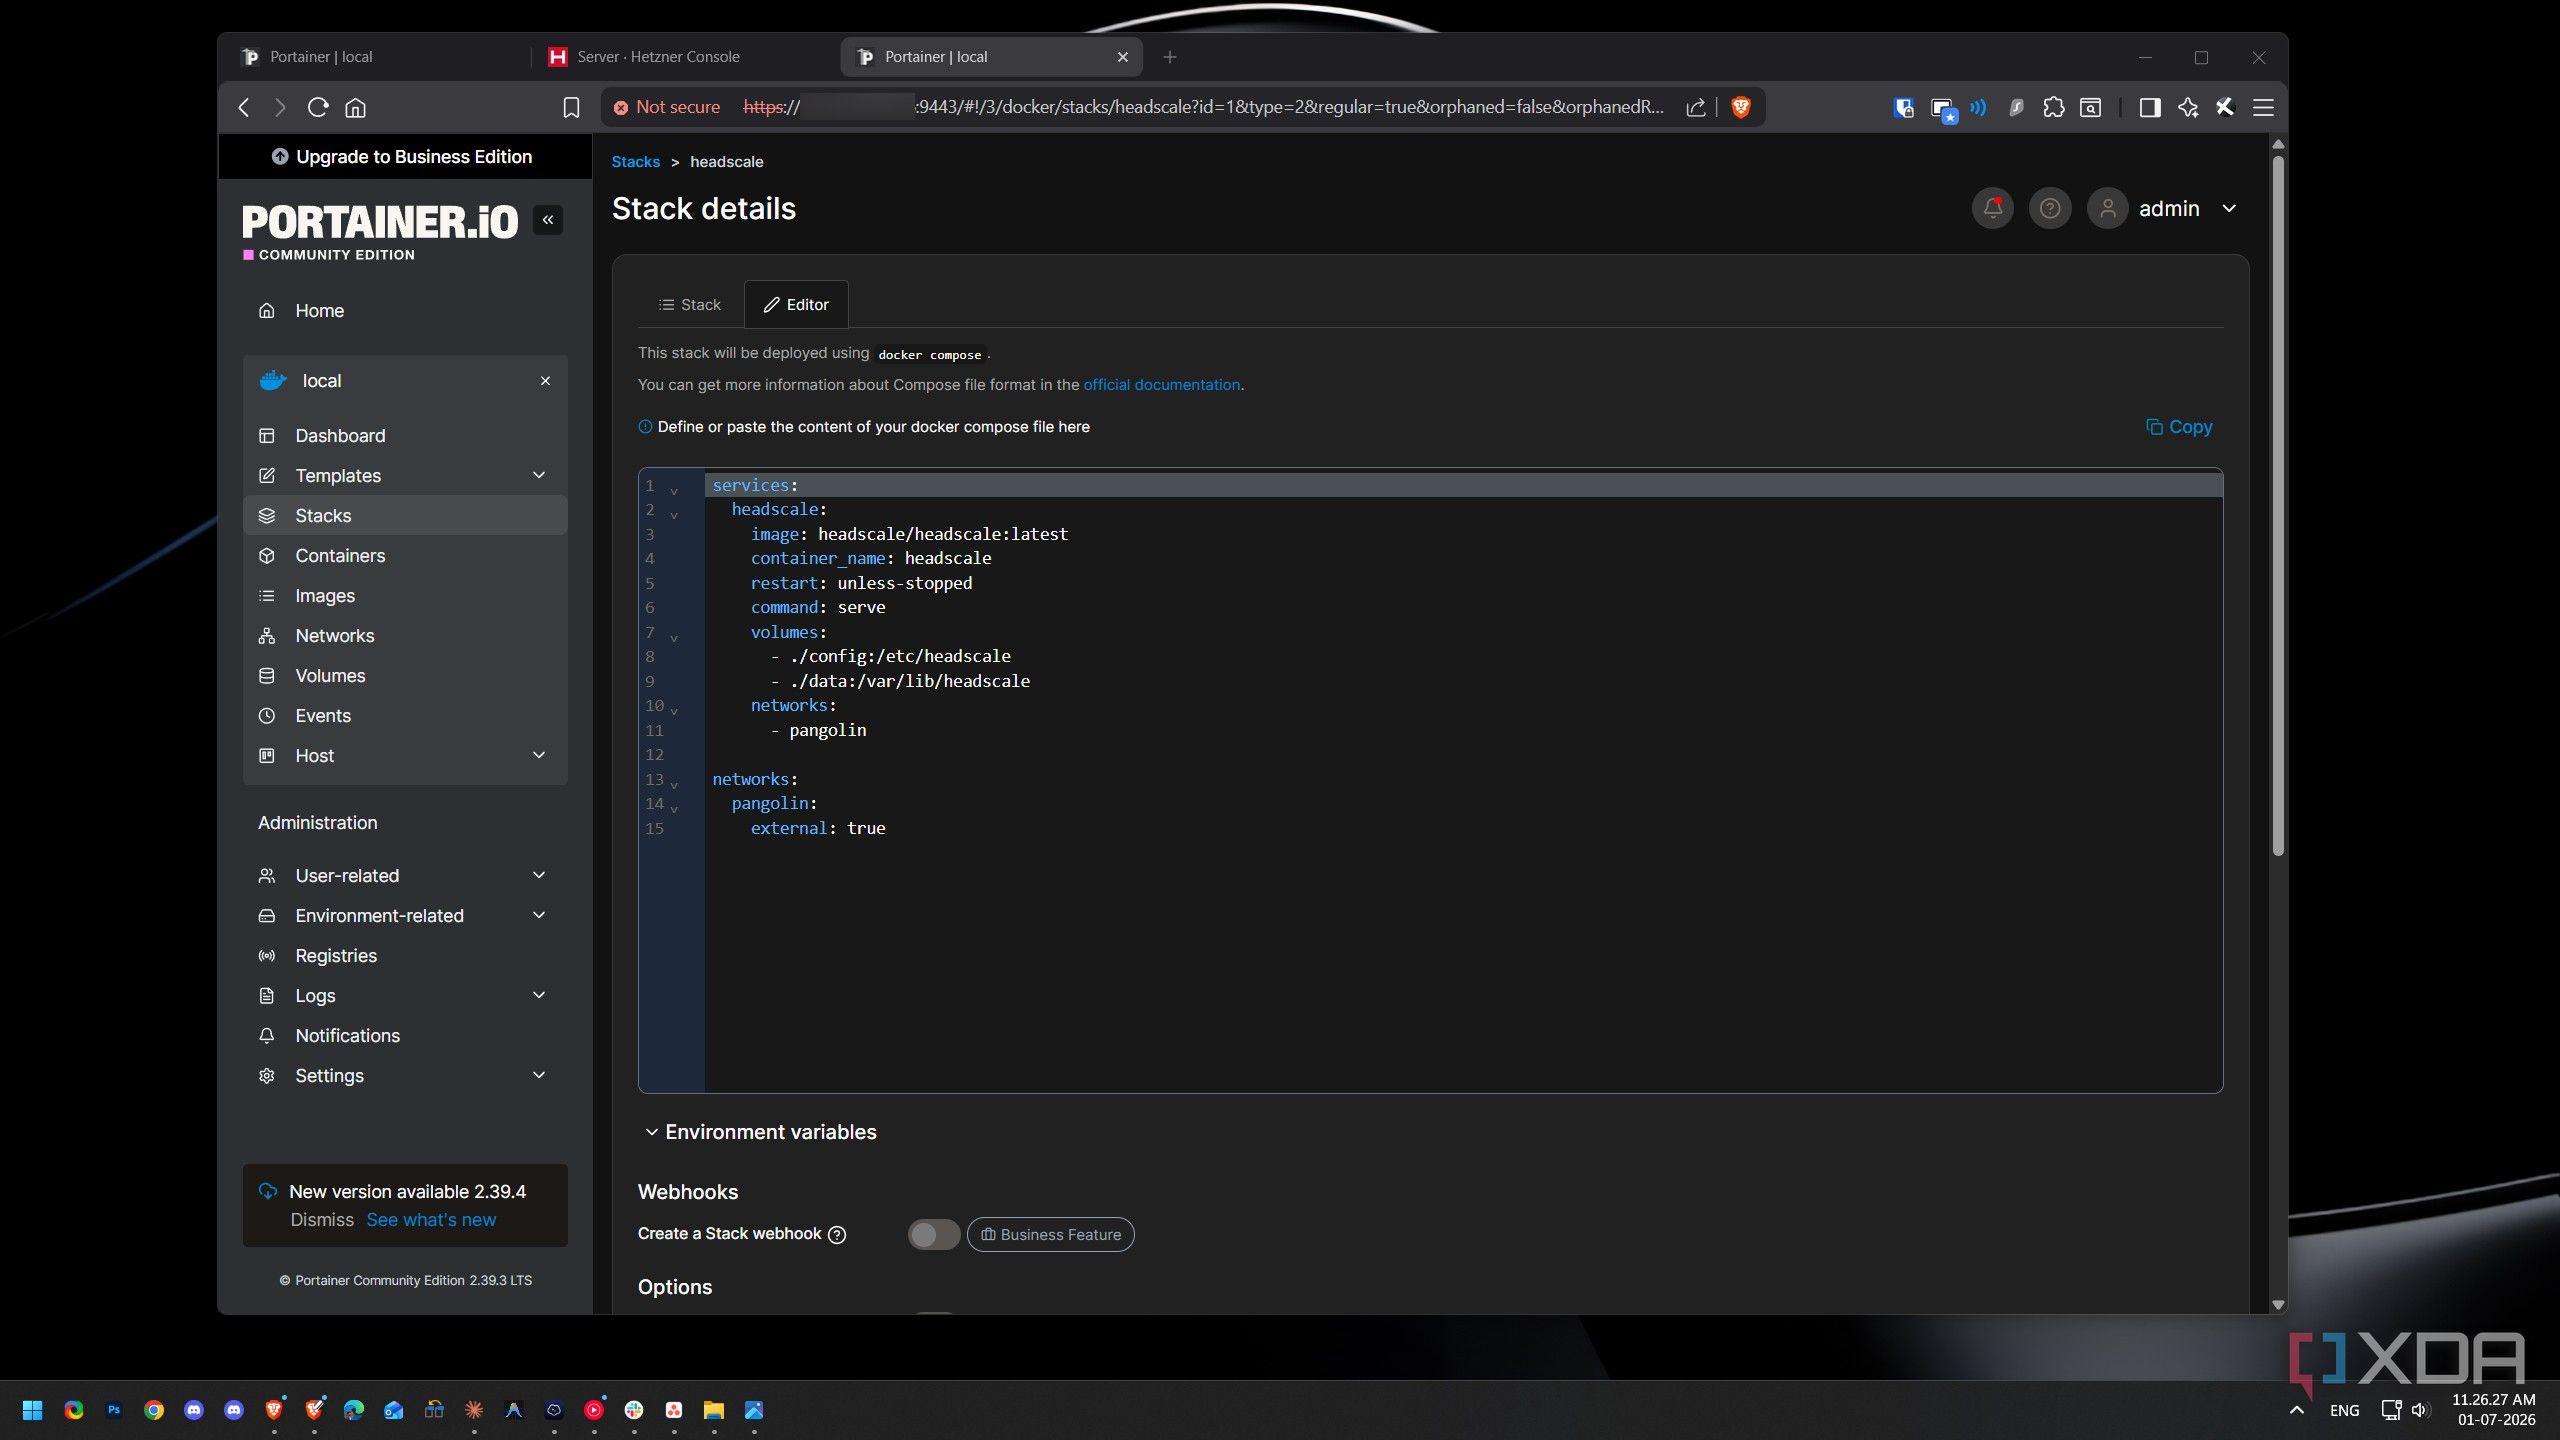Expand the Host submenu chevron
Image resolution: width=2560 pixels, height=1440 pixels.
click(539, 755)
